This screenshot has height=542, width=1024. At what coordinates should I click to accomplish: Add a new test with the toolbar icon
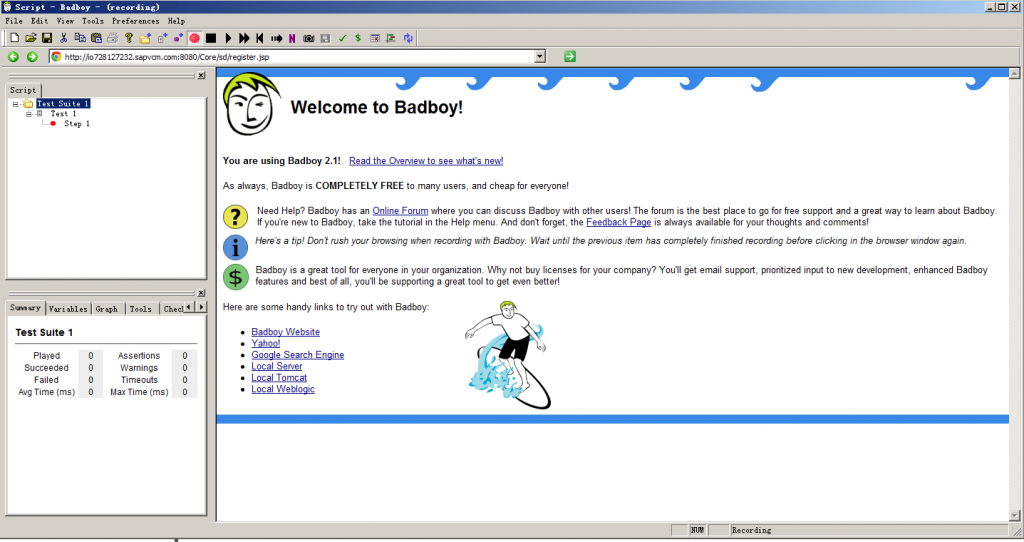162,38
